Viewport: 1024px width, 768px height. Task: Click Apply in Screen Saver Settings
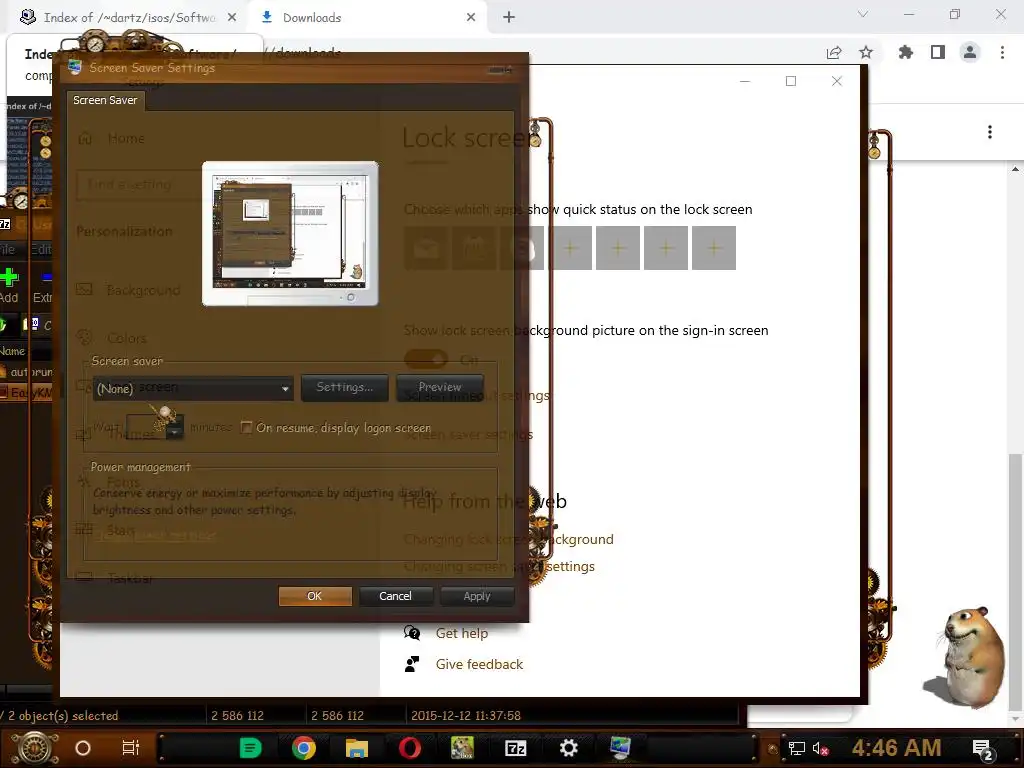point(477,596)
